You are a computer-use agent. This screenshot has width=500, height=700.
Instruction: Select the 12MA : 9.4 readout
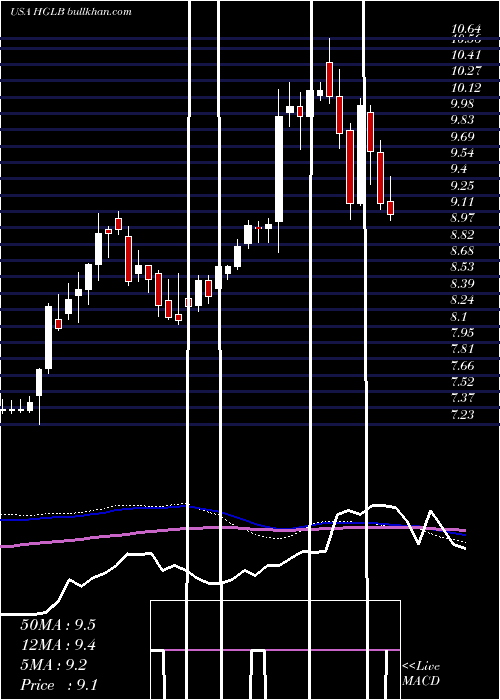(x=58, y=645)
